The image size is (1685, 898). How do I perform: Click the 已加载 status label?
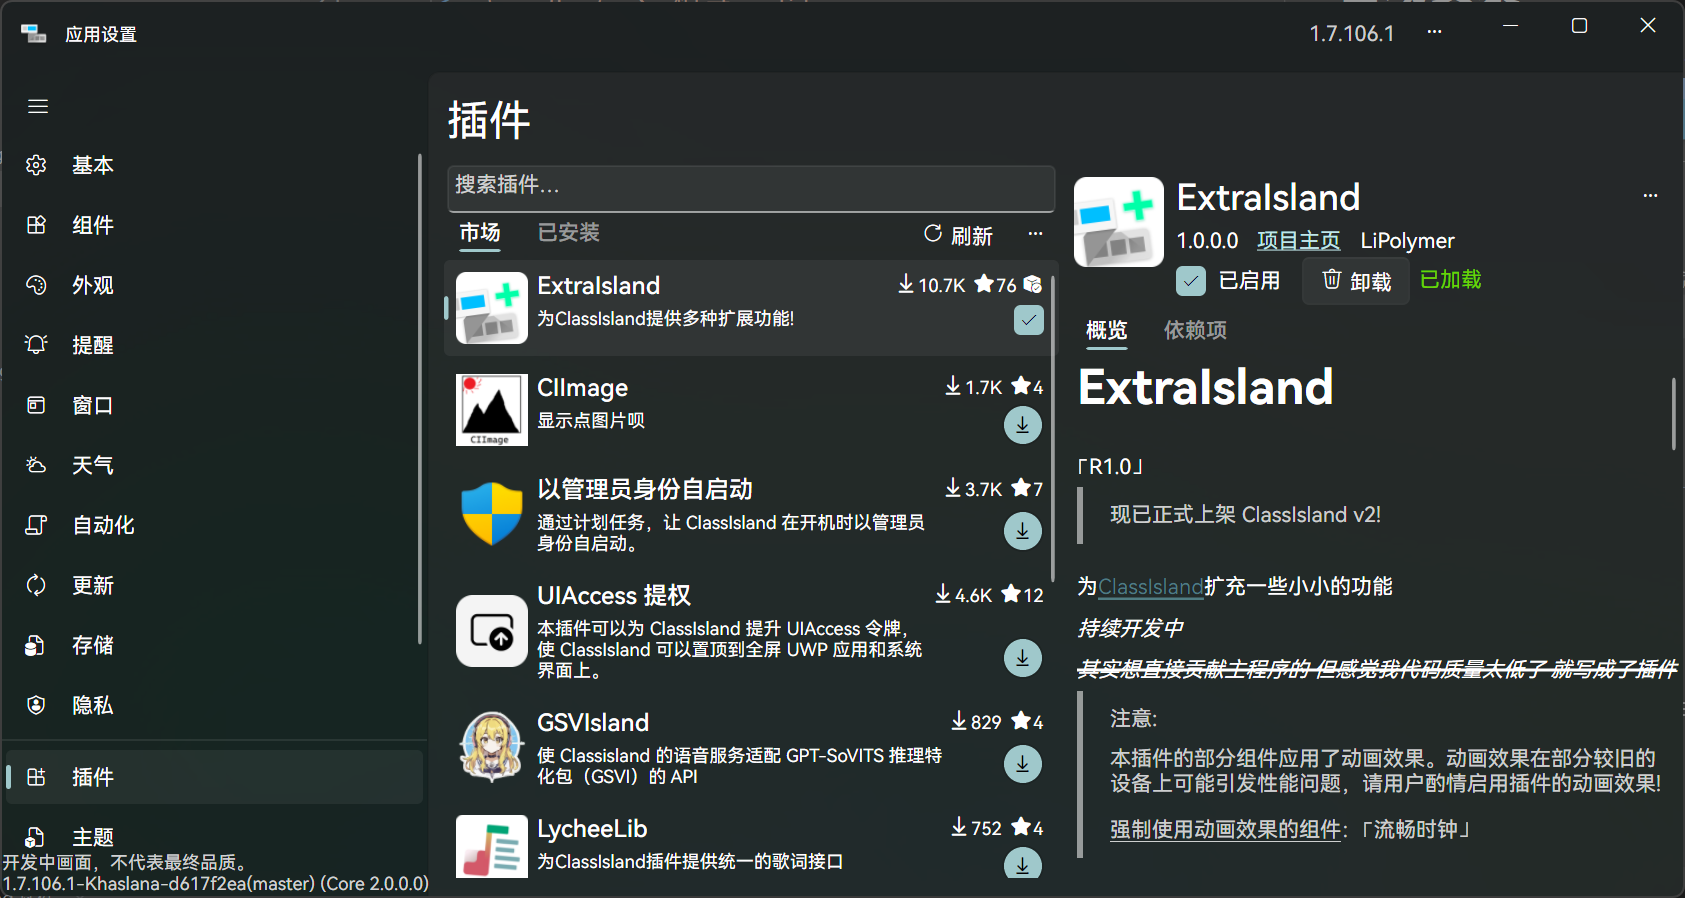(1450, 280)
